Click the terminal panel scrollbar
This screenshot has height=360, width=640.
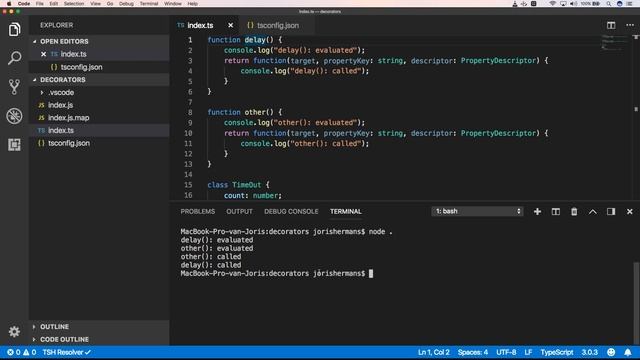pos(636,304)
